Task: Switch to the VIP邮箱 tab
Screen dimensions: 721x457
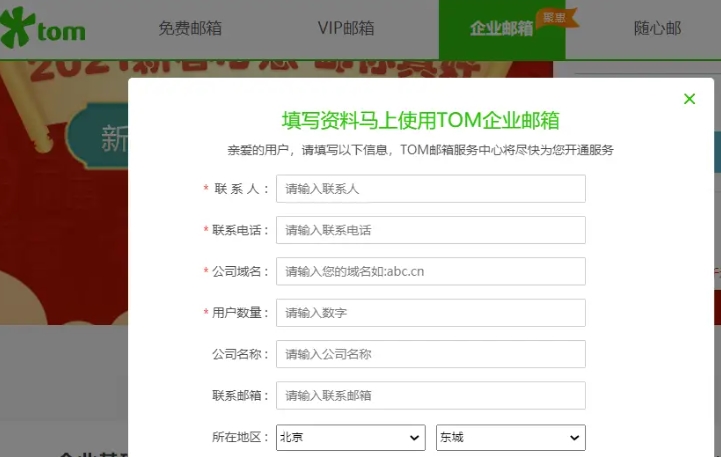Action: (346, 29)
